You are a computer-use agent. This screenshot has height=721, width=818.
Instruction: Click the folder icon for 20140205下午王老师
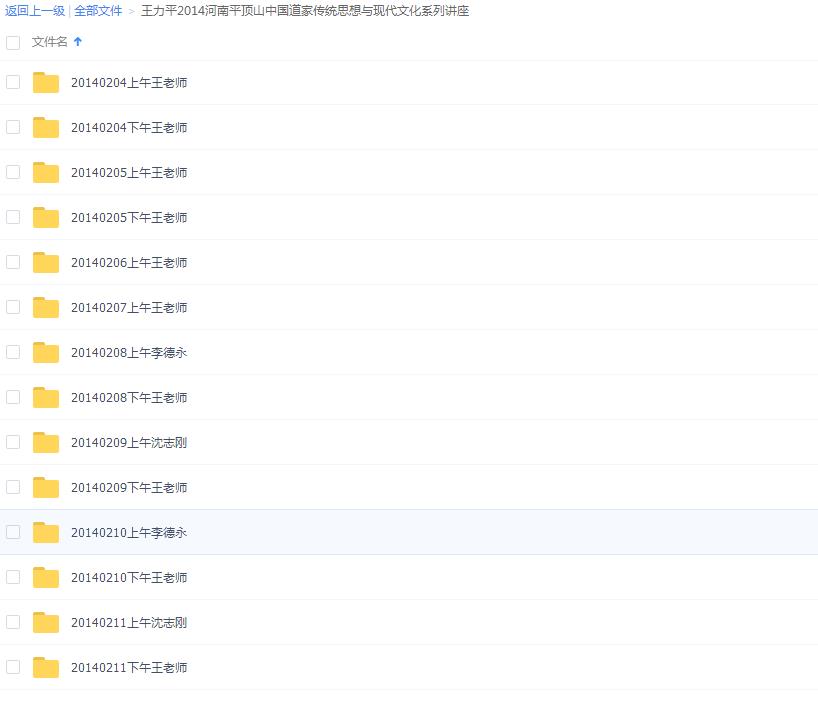point(46,218)
